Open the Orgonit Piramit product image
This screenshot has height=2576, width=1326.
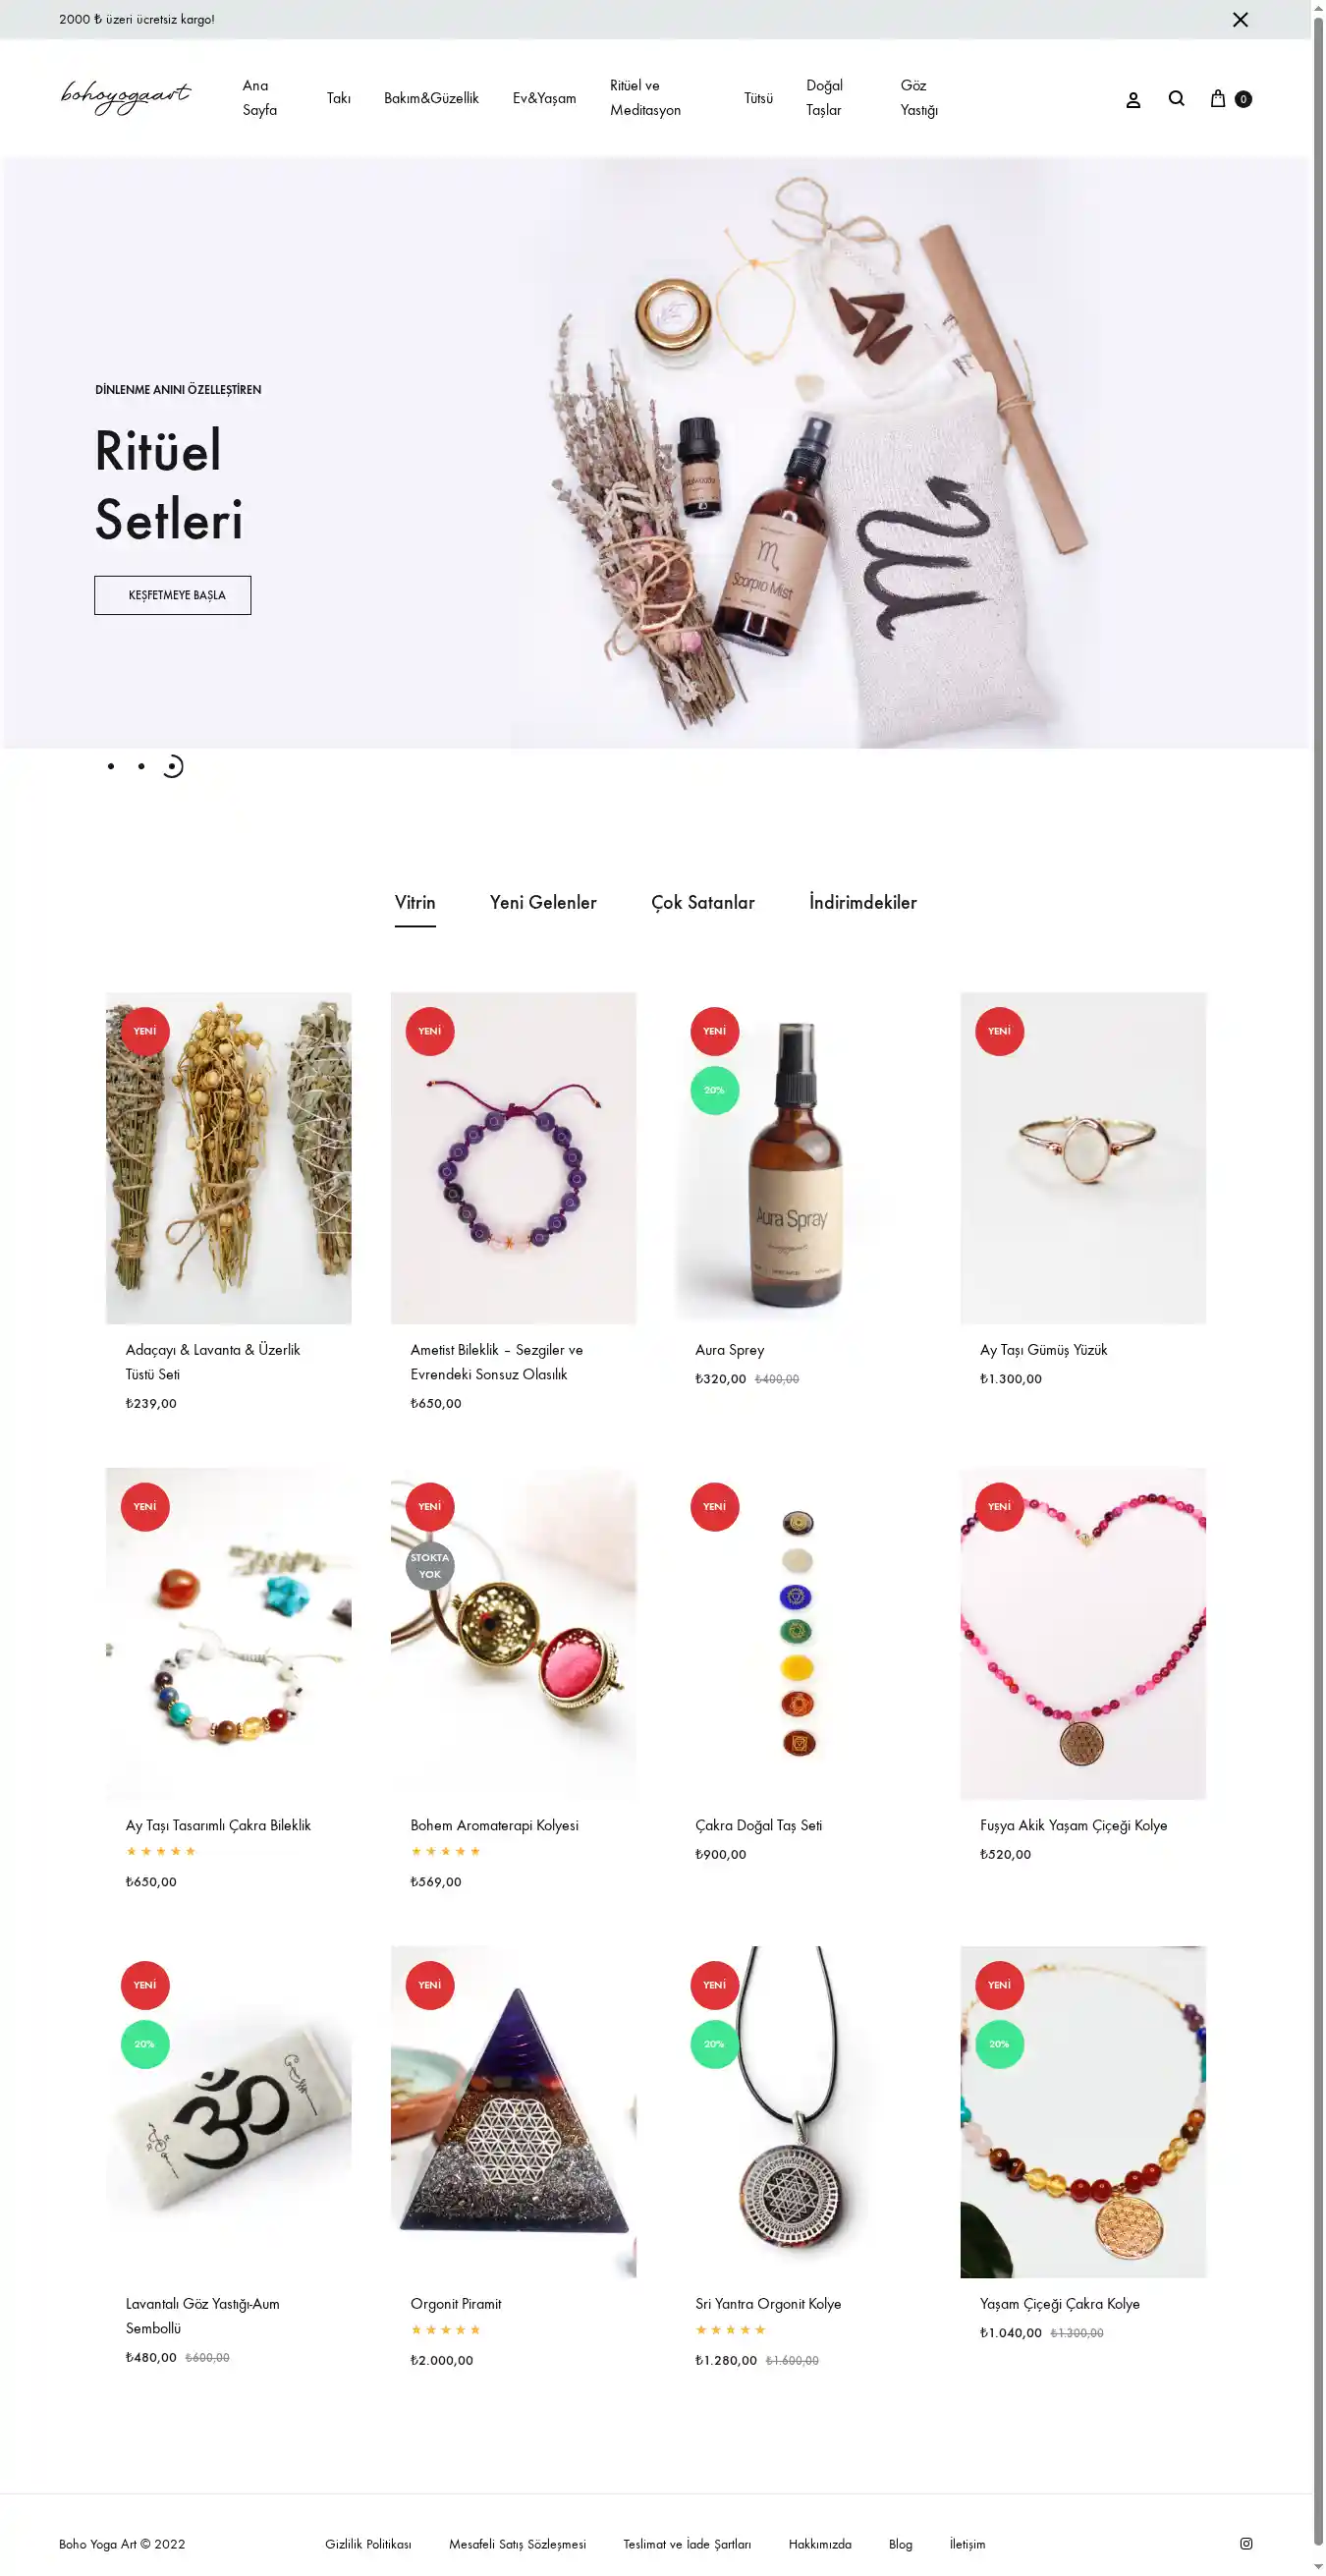tap(513, 2111)
